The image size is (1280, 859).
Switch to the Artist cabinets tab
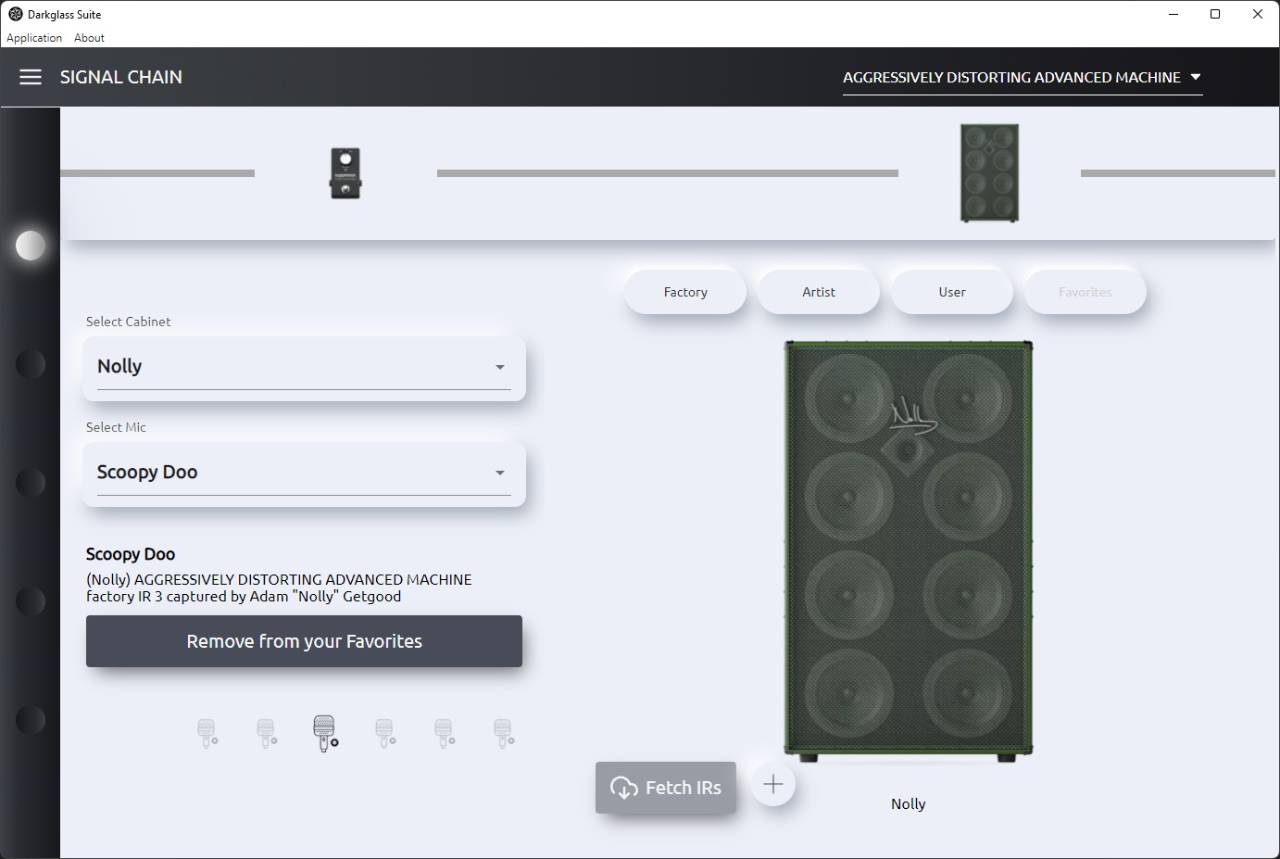tap(819, 292)
